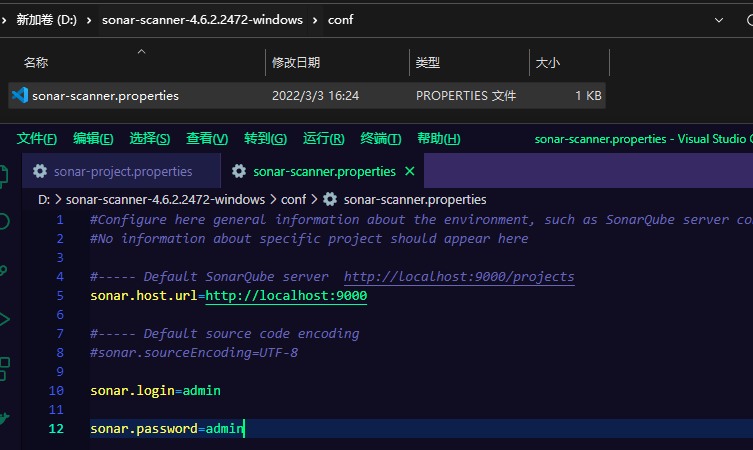The width and height of the screenshot is (753, 450).
Task: Click sonar.host.url key on line 5
Action: point(144,296)
